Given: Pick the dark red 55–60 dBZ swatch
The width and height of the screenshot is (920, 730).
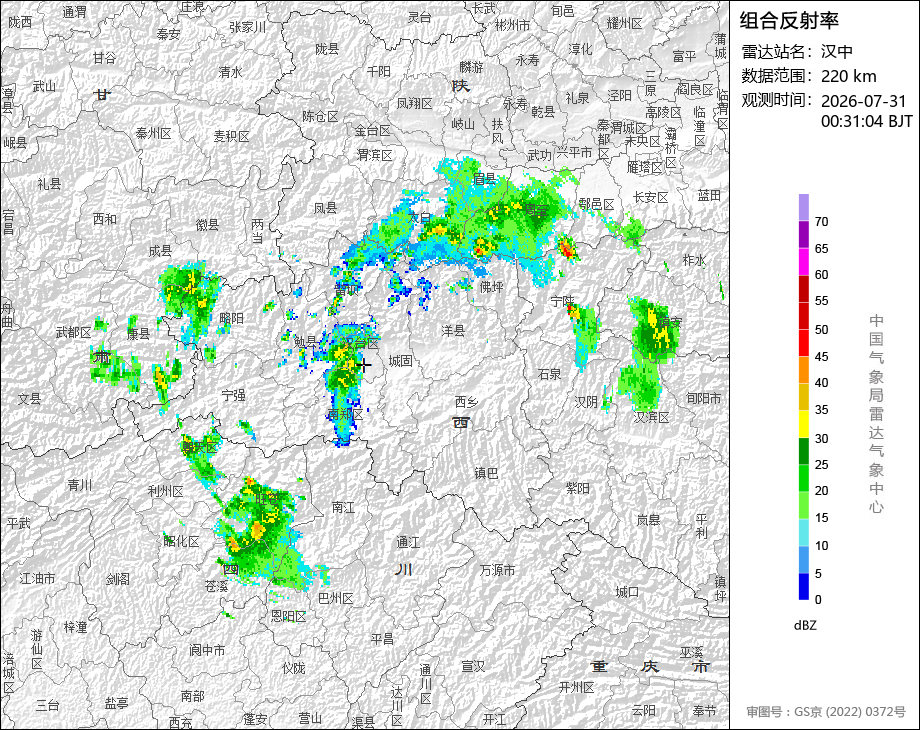Looking at the screenshot, I should tap(804, 289).
